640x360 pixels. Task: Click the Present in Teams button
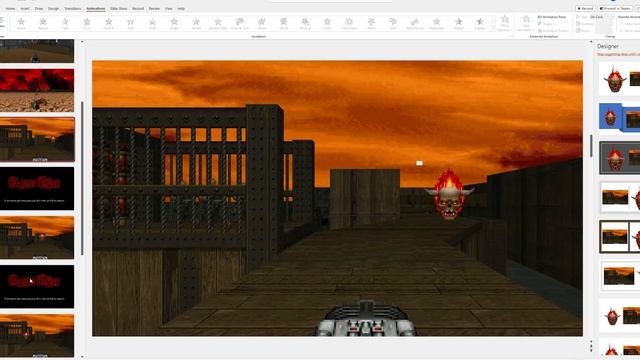tap(615, 8)
